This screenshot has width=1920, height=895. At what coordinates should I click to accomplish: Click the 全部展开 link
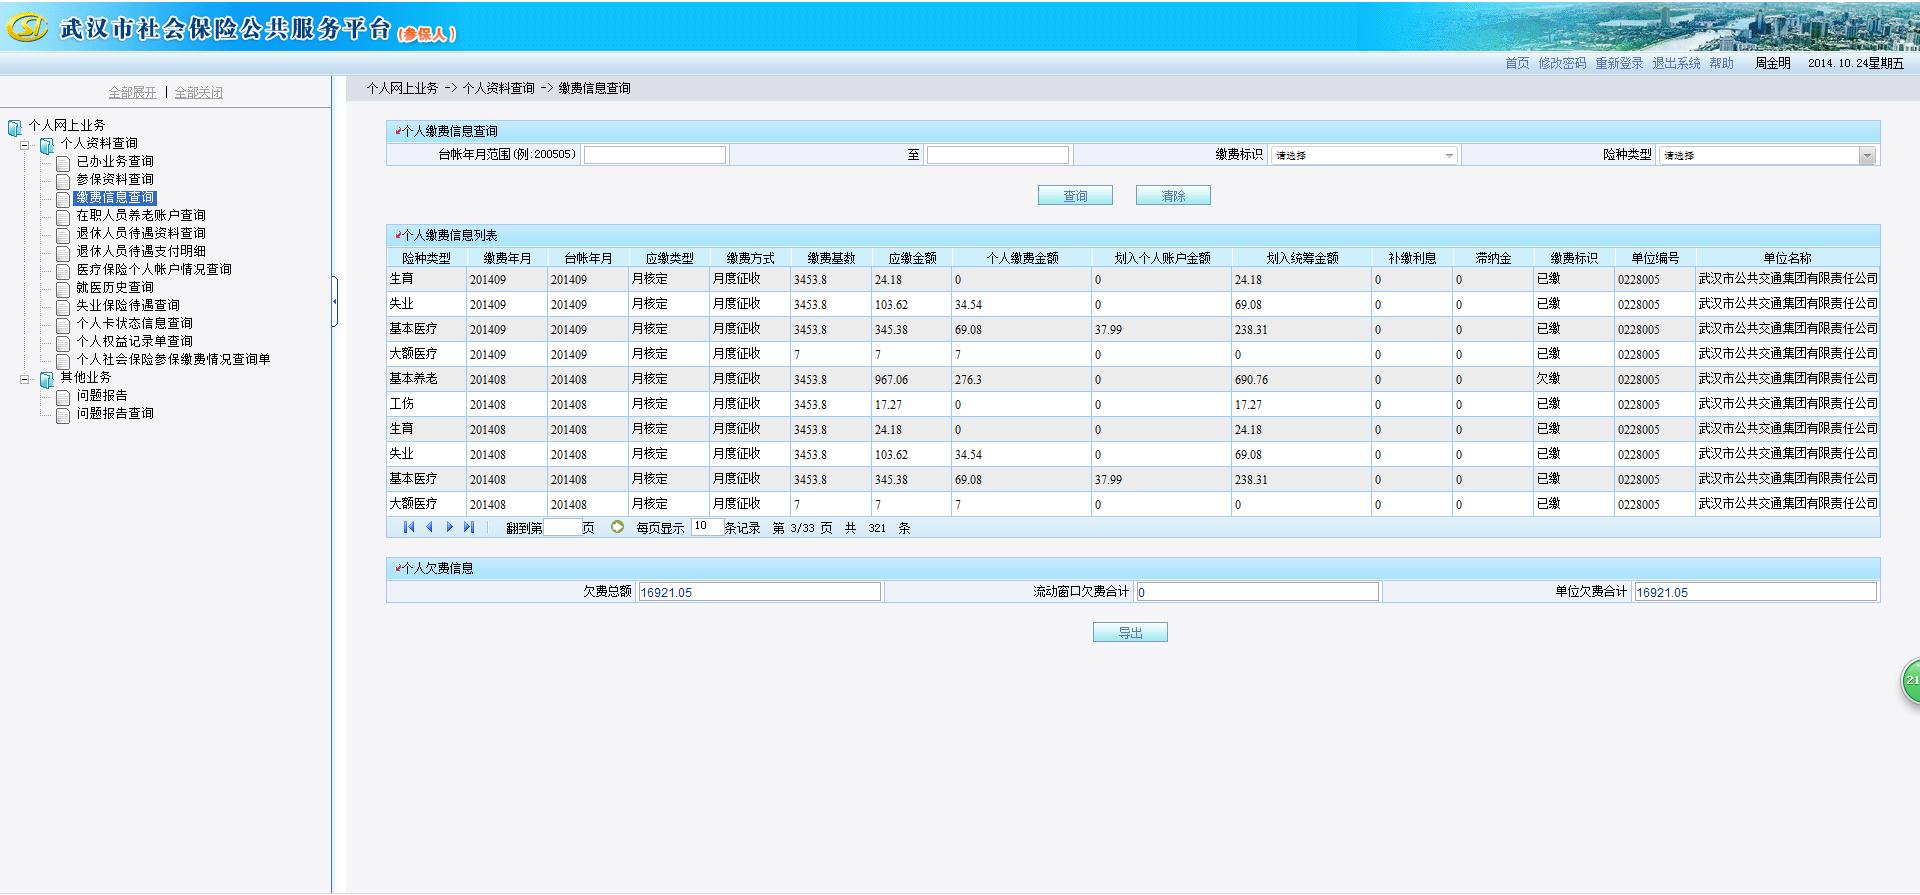[132, 93]
